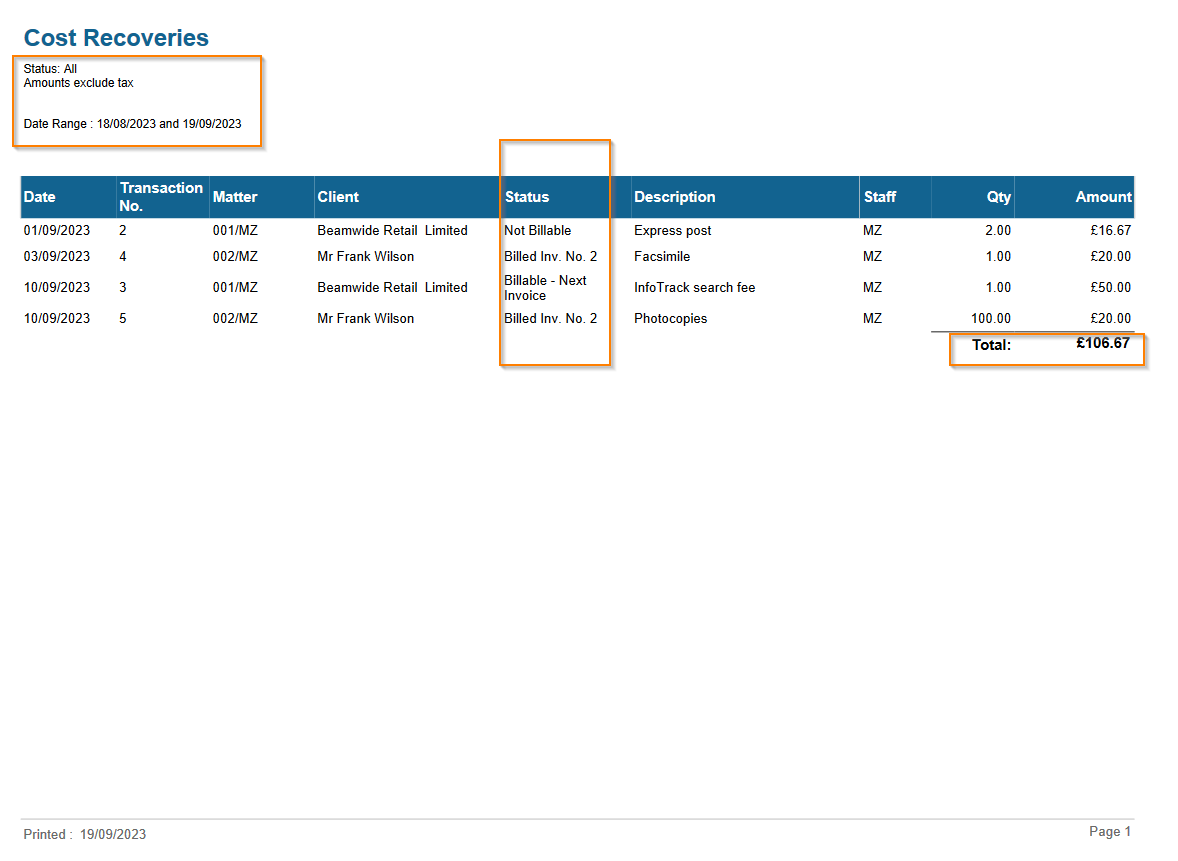Select the Amount column header

[1103, 197]
